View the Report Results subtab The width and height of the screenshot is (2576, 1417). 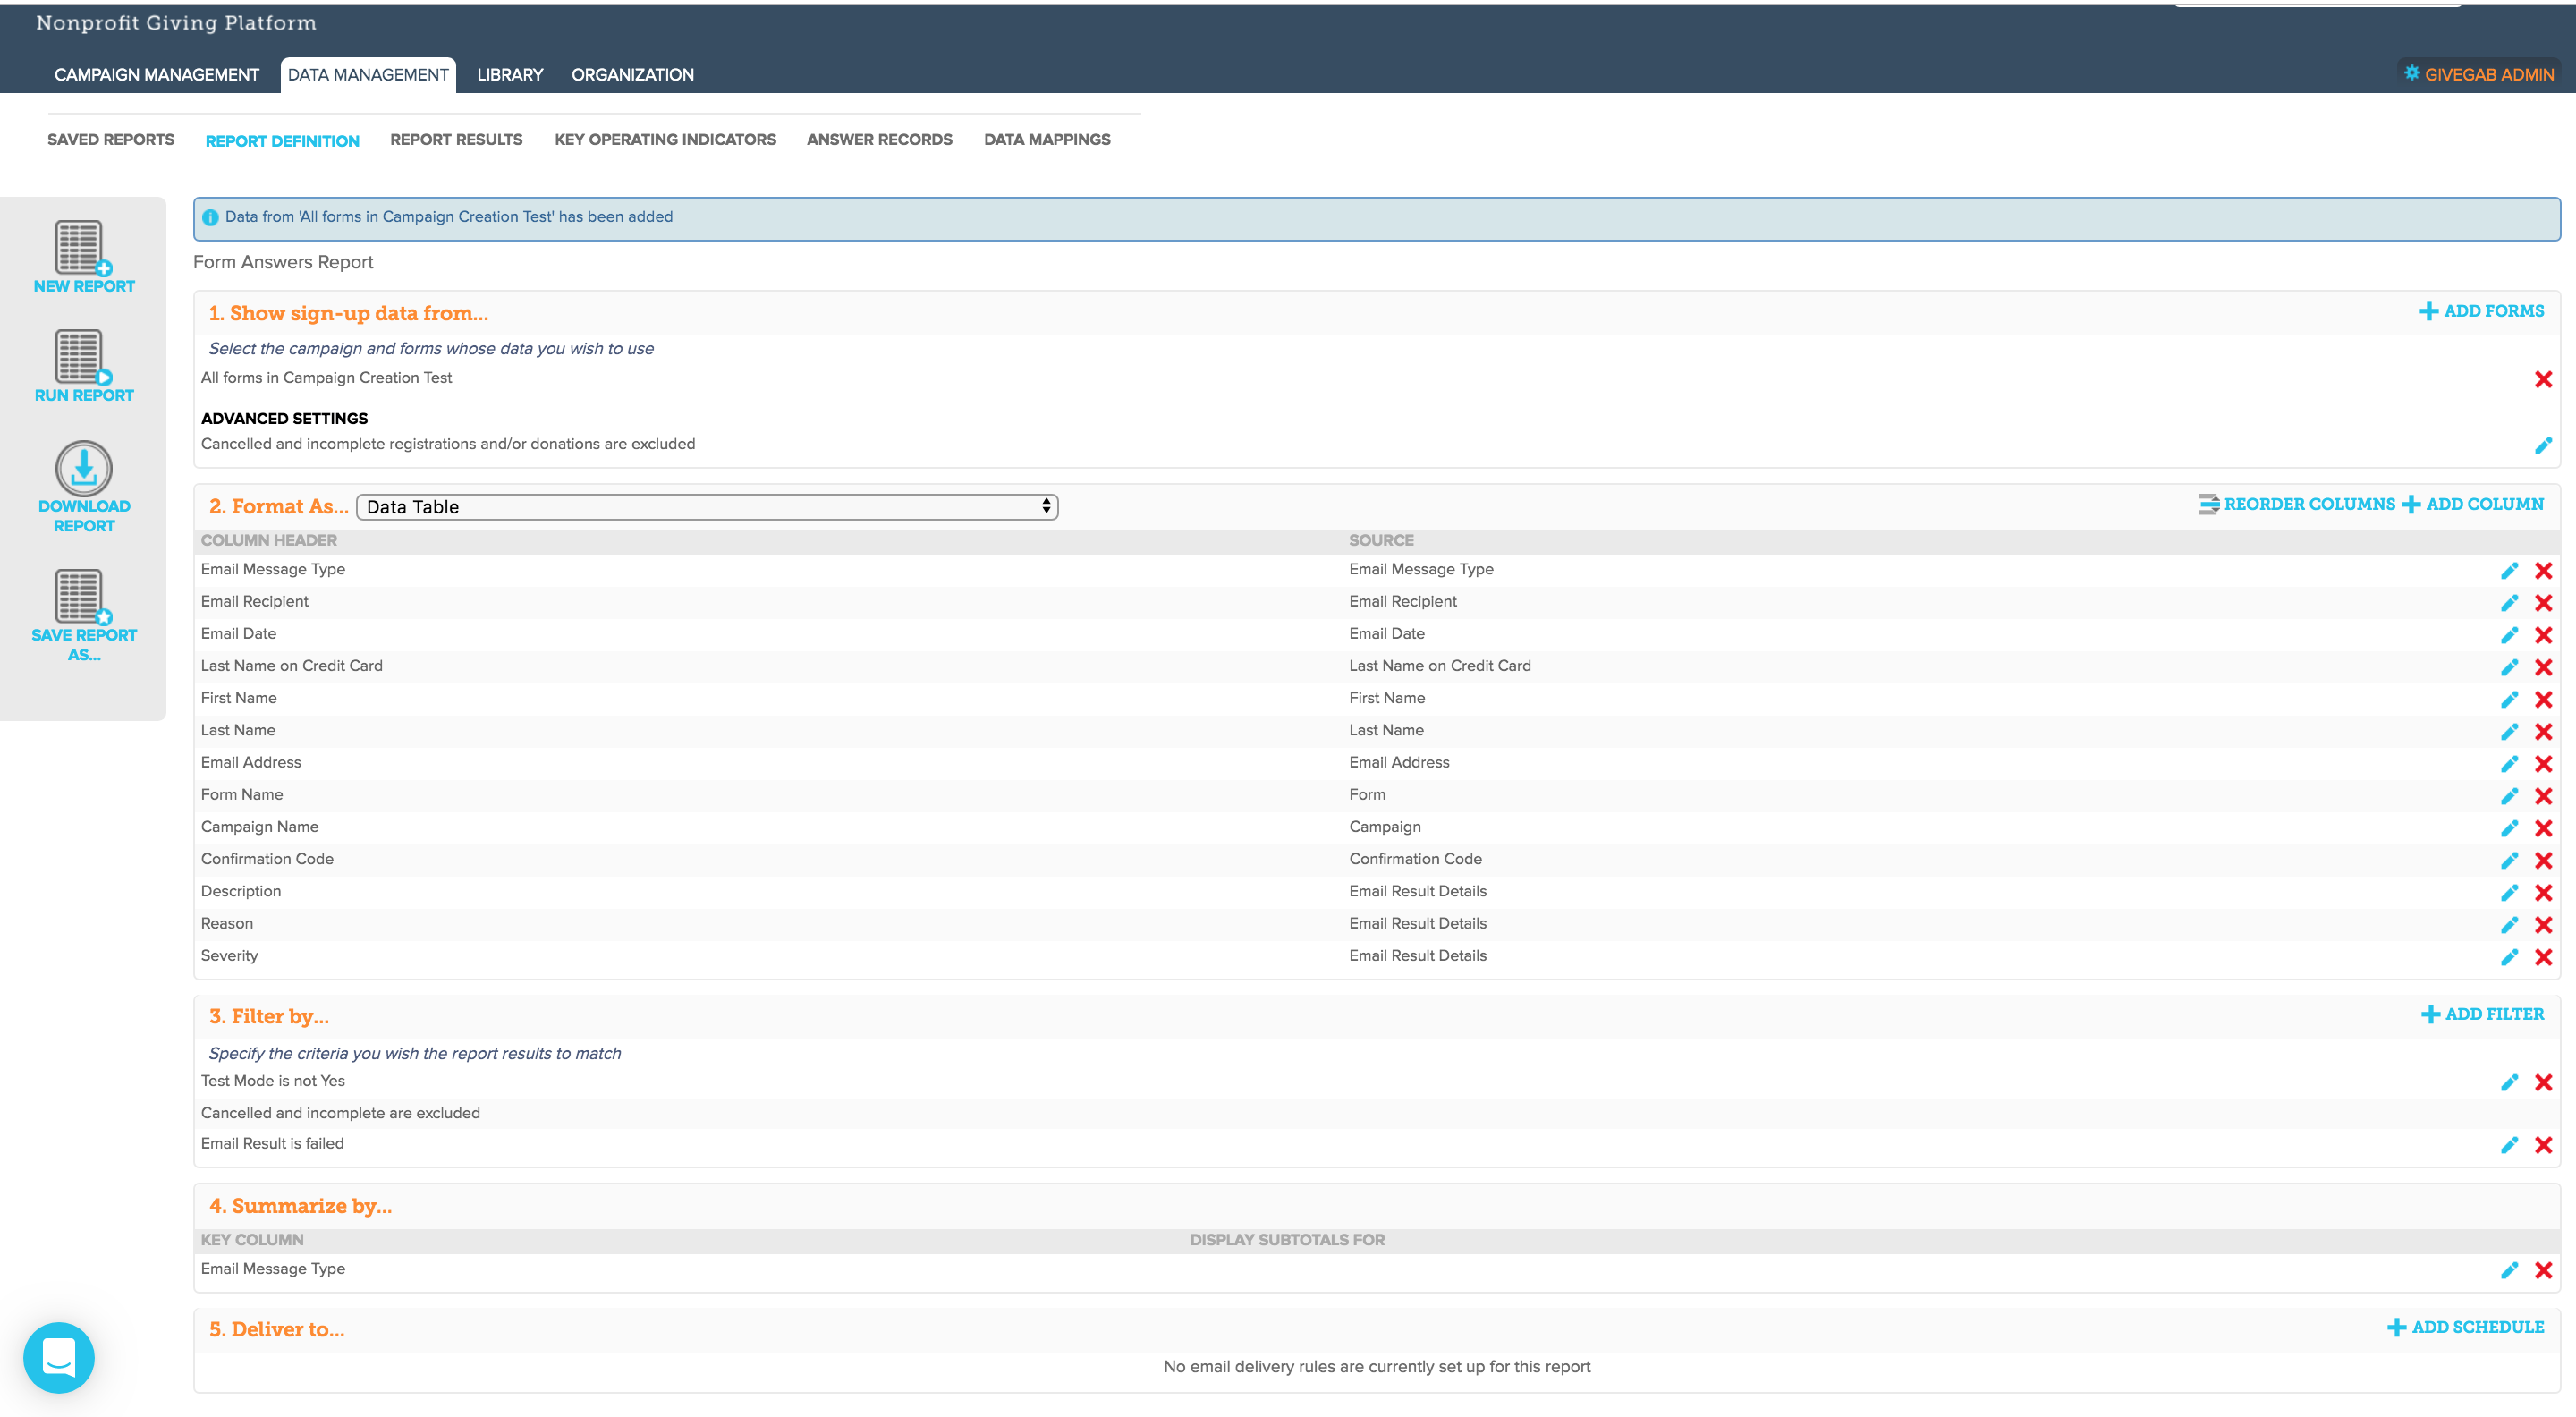456,140
